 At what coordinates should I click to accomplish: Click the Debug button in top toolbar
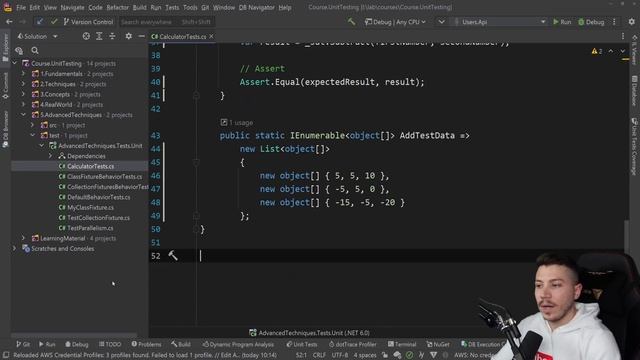591,22
